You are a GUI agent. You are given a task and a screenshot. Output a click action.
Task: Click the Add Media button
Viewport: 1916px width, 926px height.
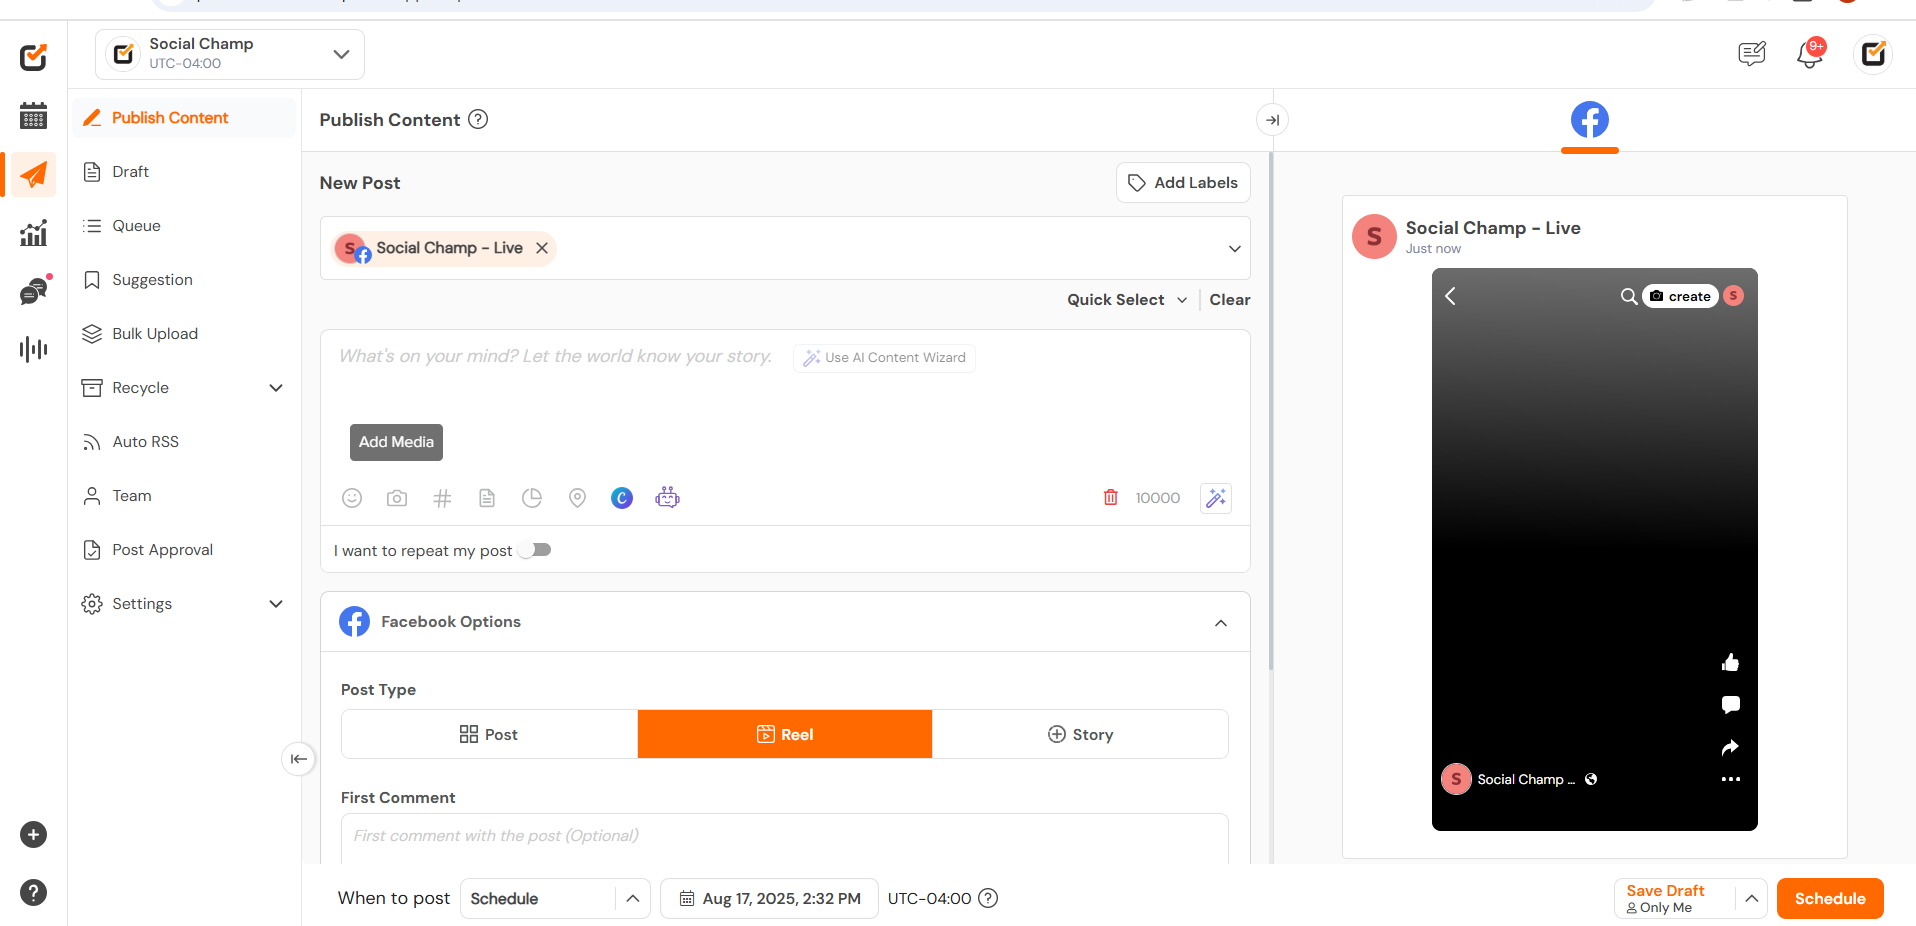point(396,442)
